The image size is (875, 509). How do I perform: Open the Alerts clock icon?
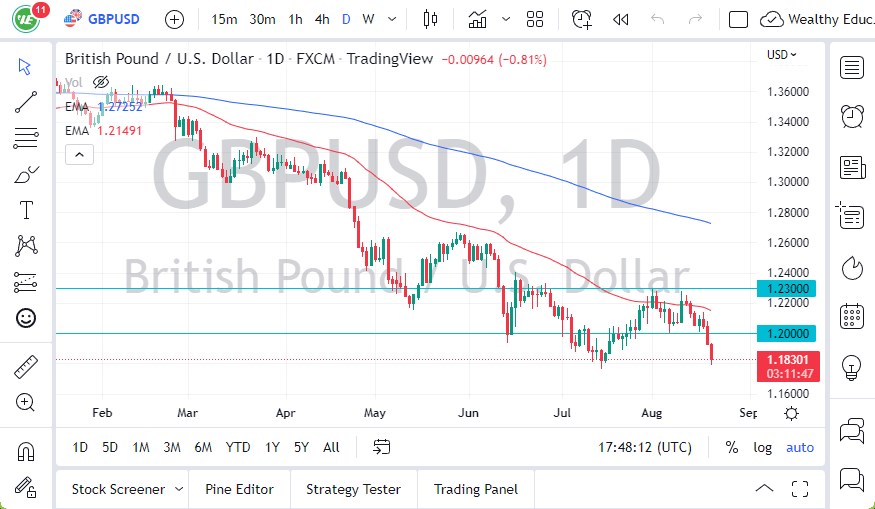pyautogui.click(x=852, y=116)
